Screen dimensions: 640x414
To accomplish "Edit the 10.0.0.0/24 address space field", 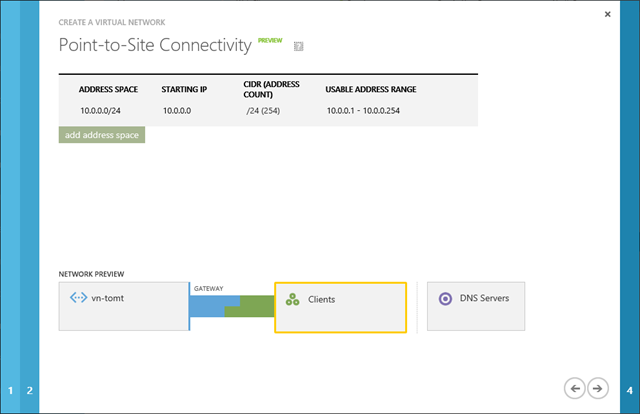I will [100, 111].
